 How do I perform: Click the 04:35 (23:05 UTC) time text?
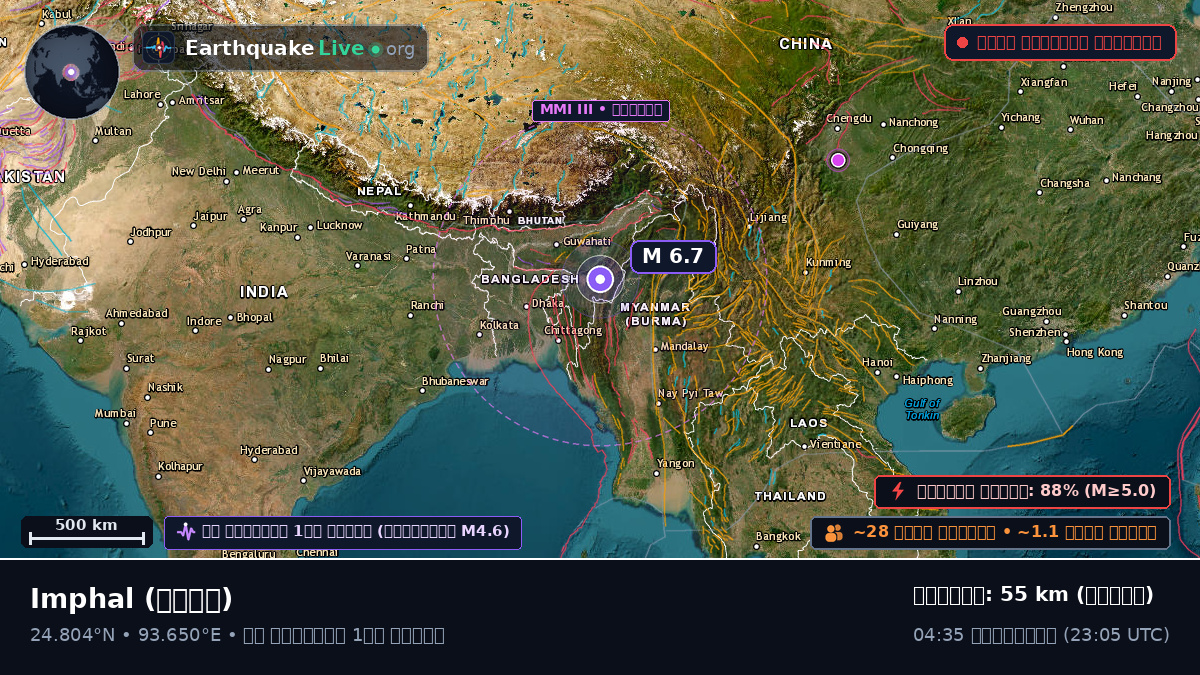tap(1041, 635)
